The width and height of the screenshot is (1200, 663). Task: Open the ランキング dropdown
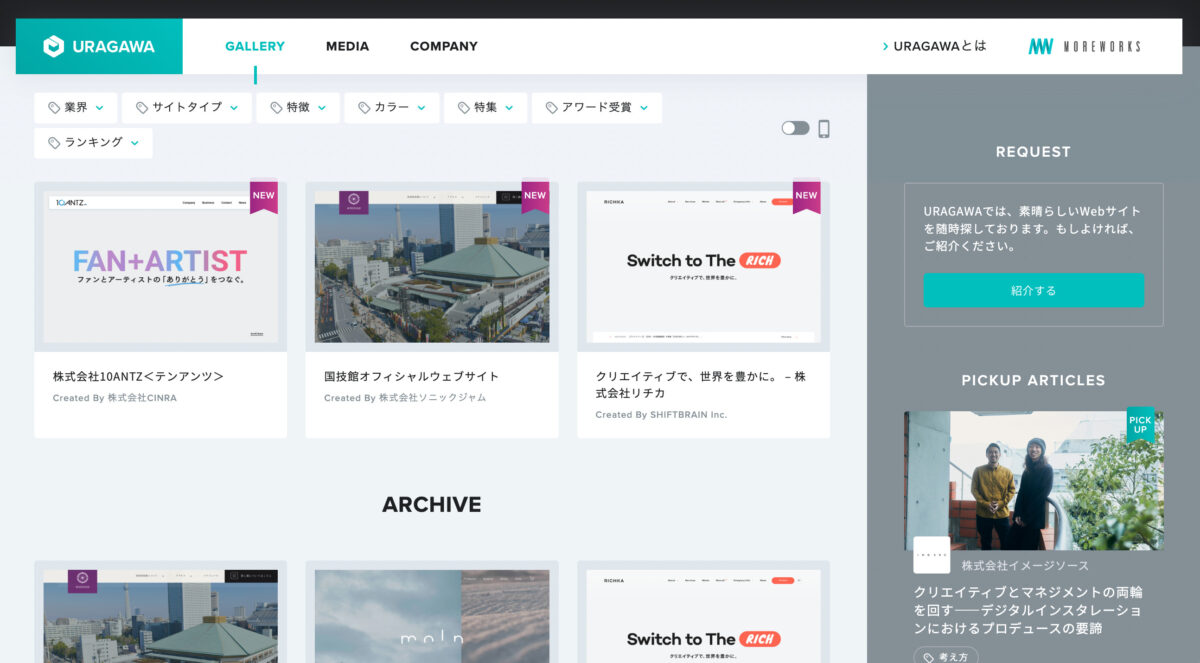pyautogui.click(x=94, y=143)
